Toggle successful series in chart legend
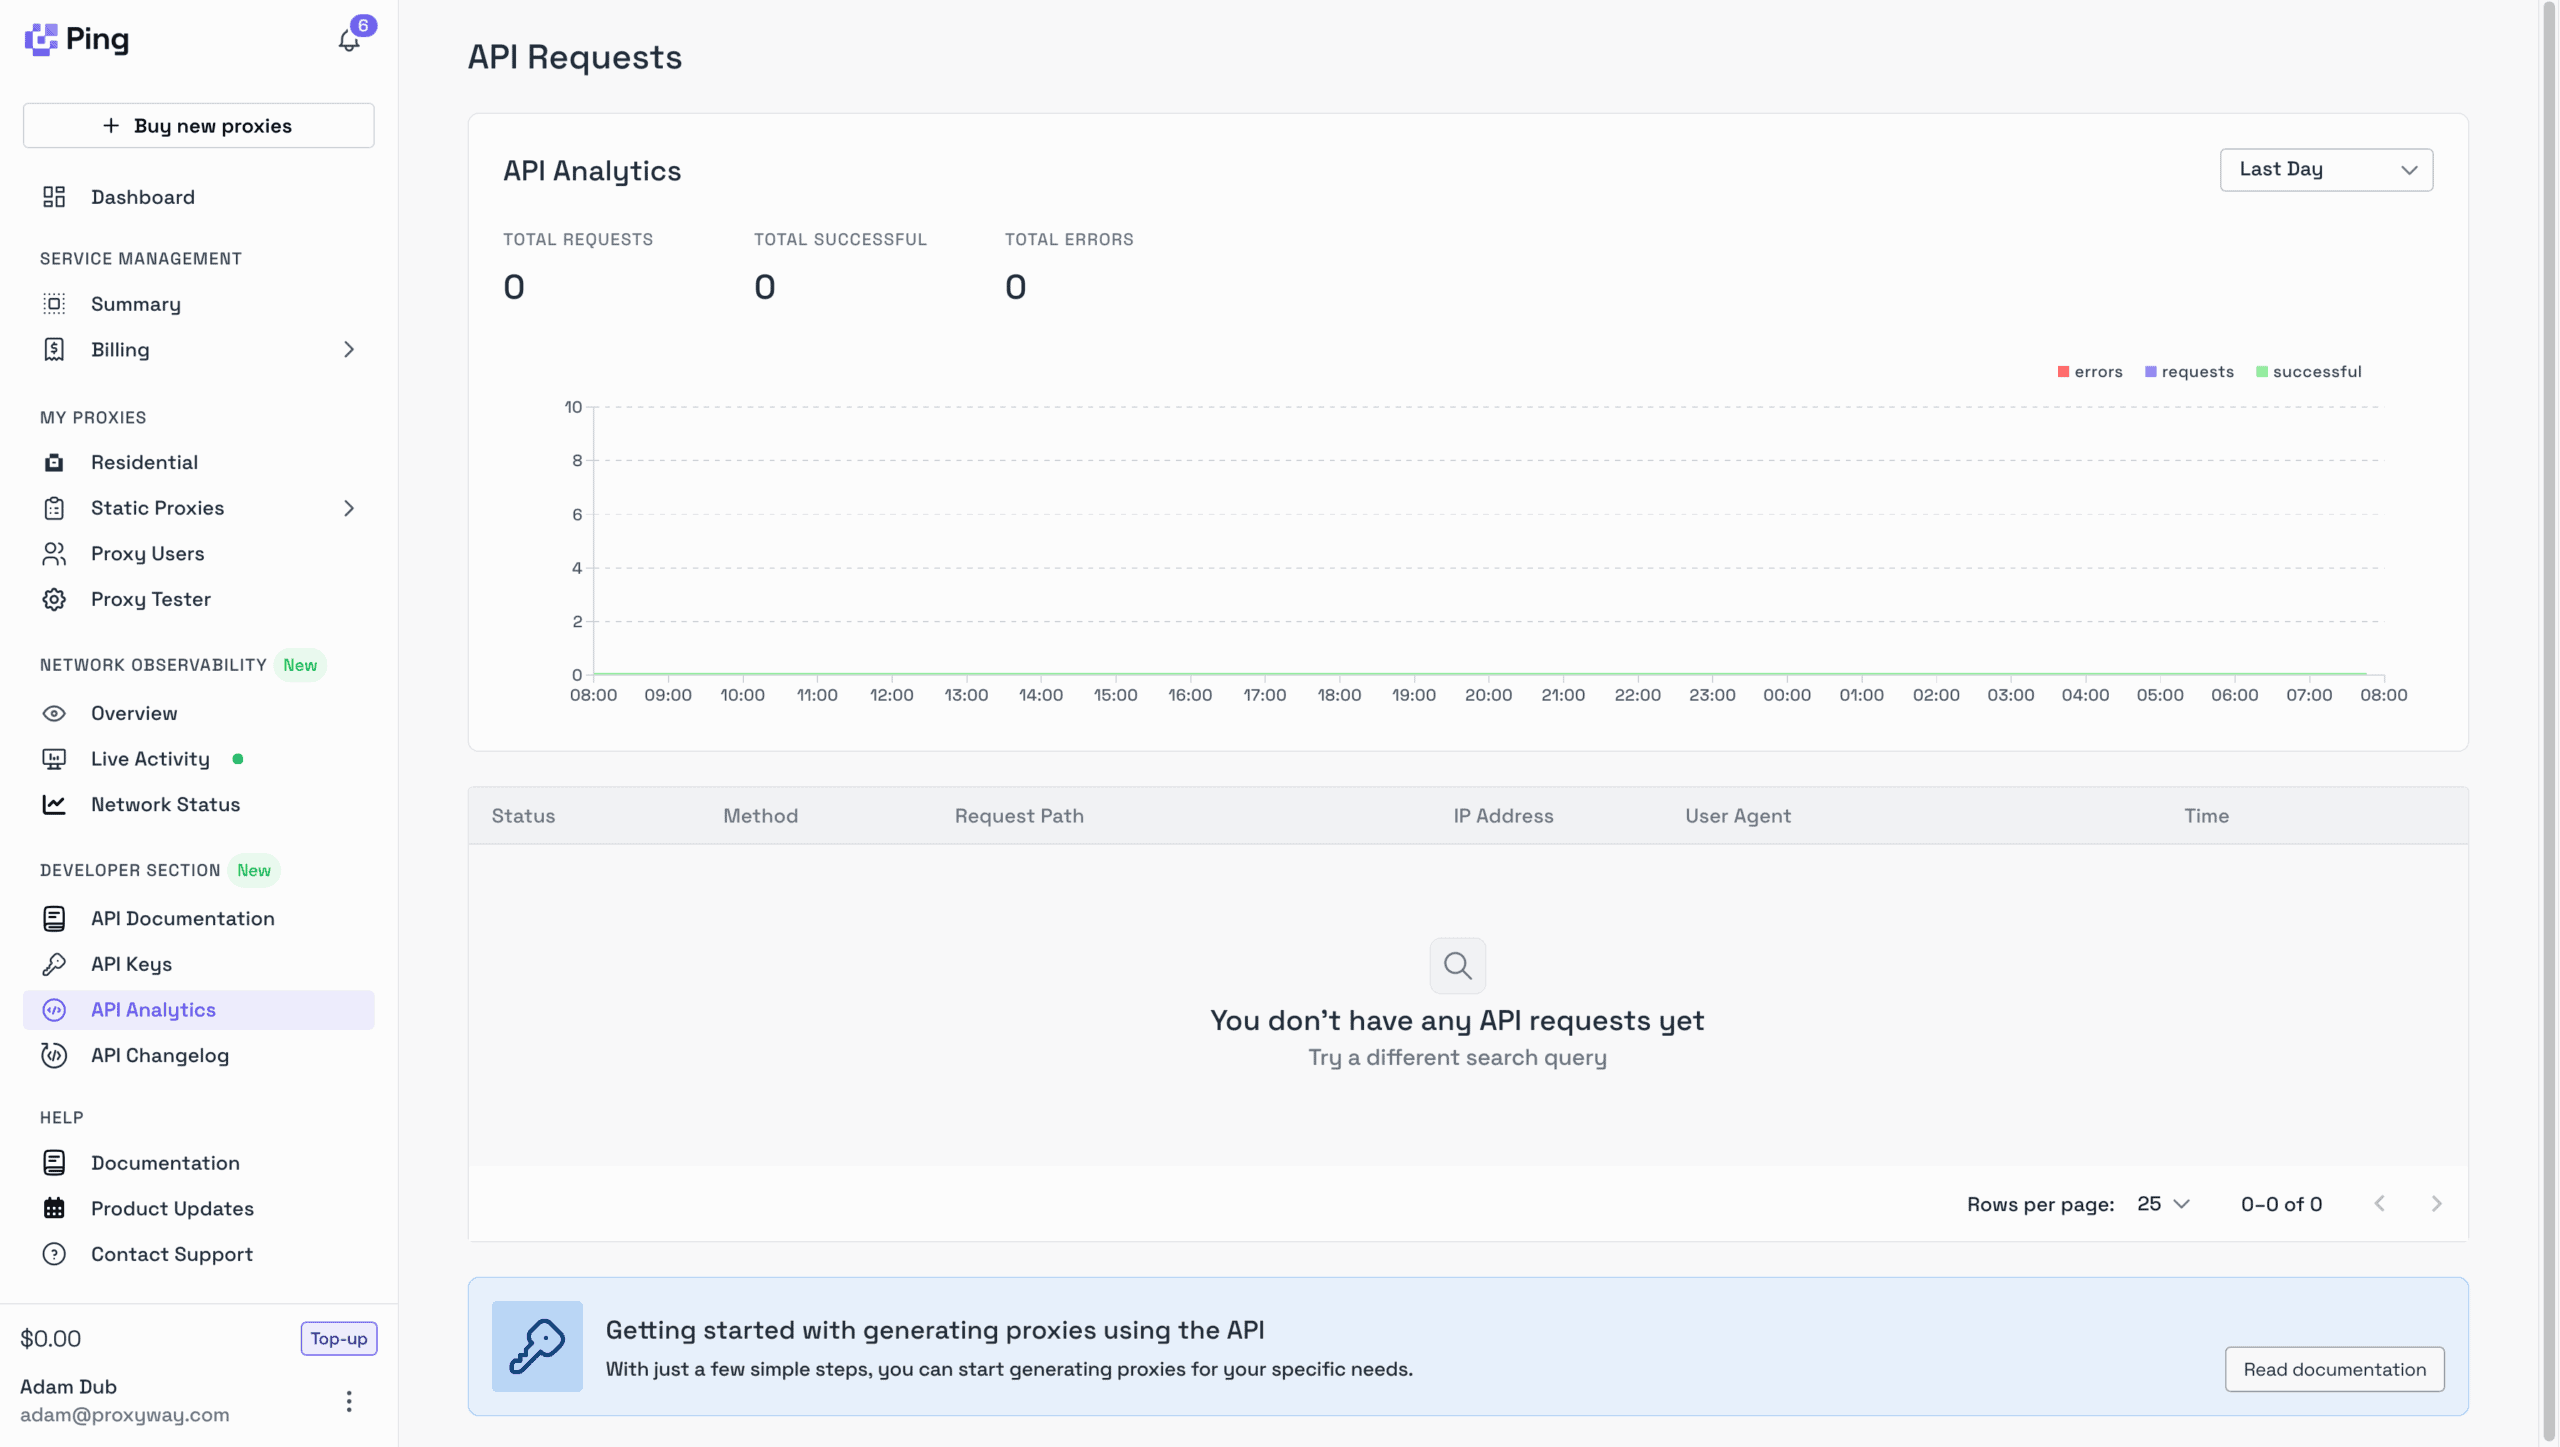2560x1447 pixels. (2308, 372)
